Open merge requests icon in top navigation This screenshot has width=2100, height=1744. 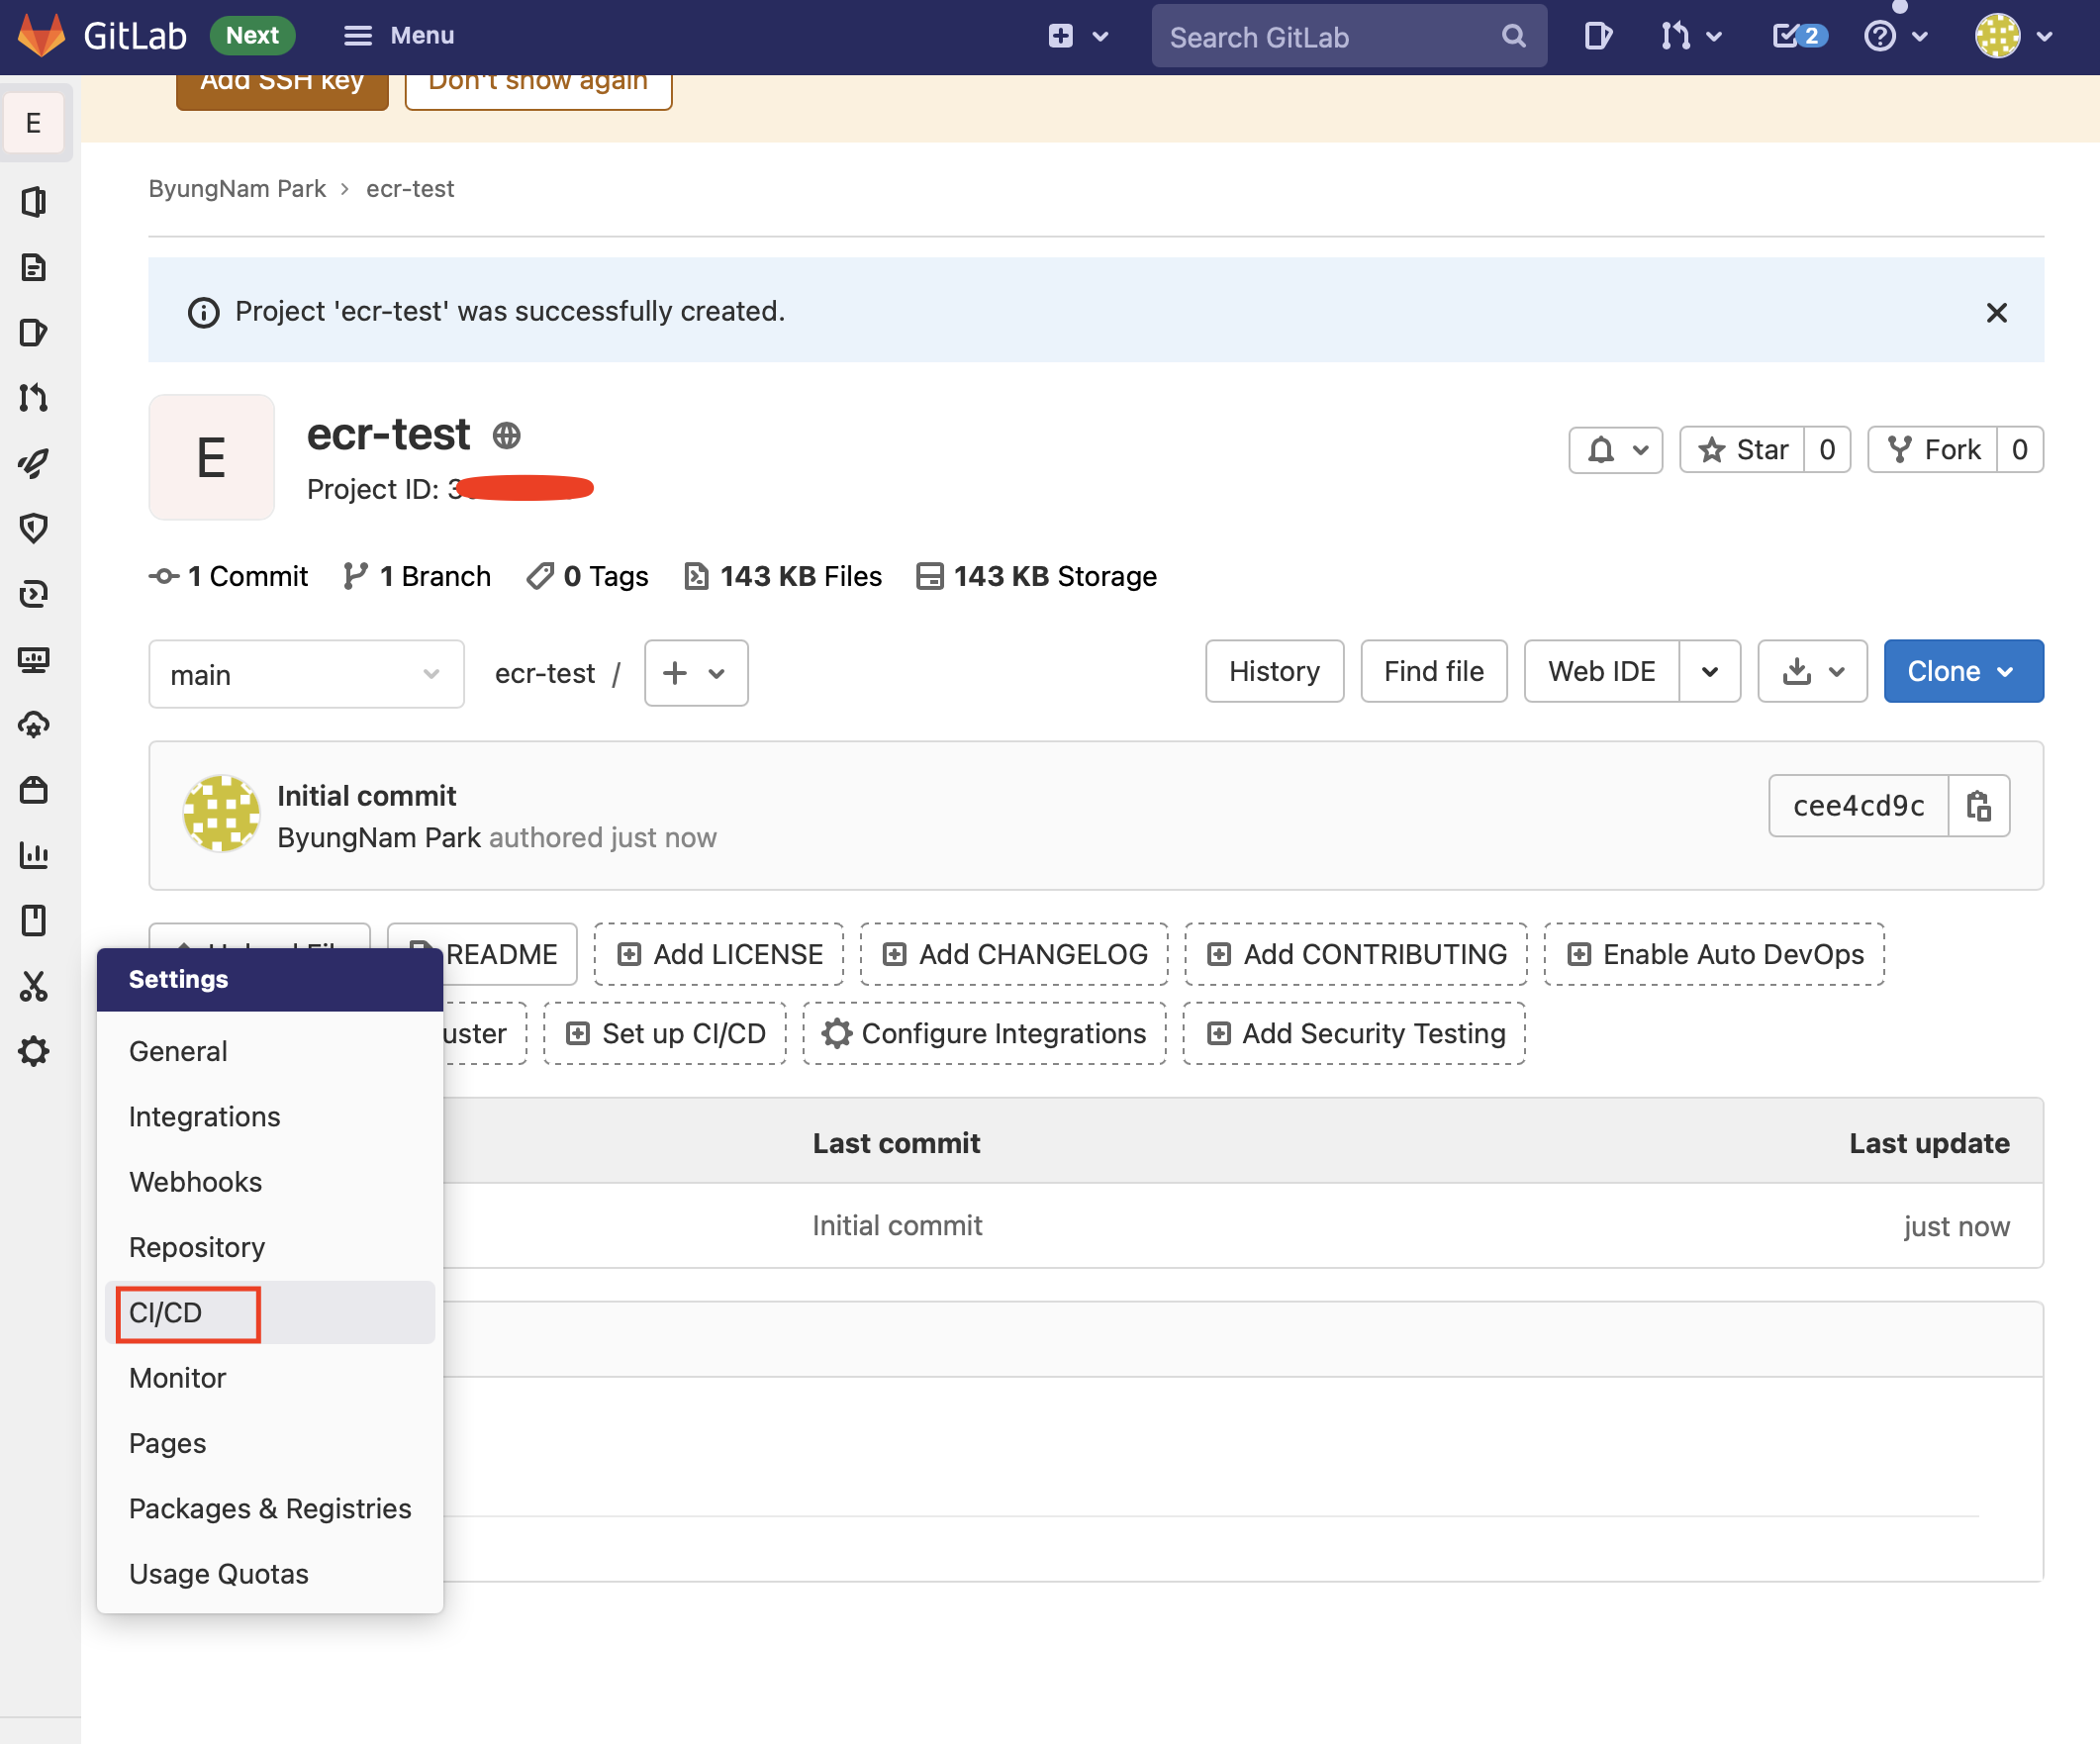click(1690, 37)
